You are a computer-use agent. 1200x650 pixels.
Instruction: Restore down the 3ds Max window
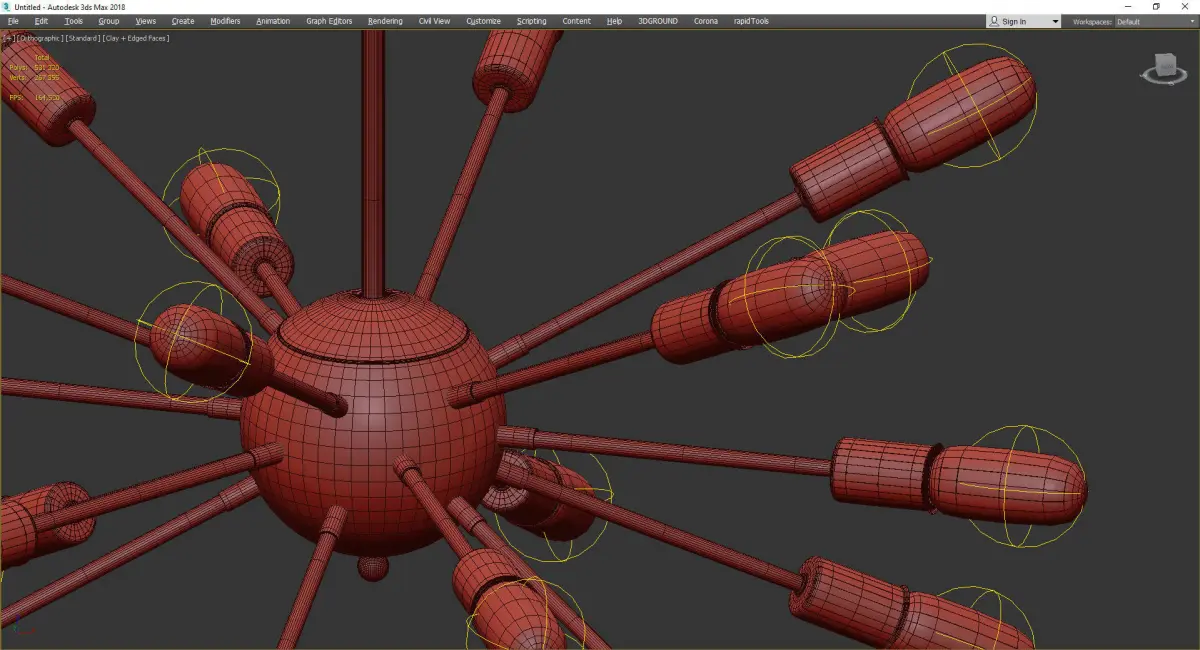[x=1156, y=6]
